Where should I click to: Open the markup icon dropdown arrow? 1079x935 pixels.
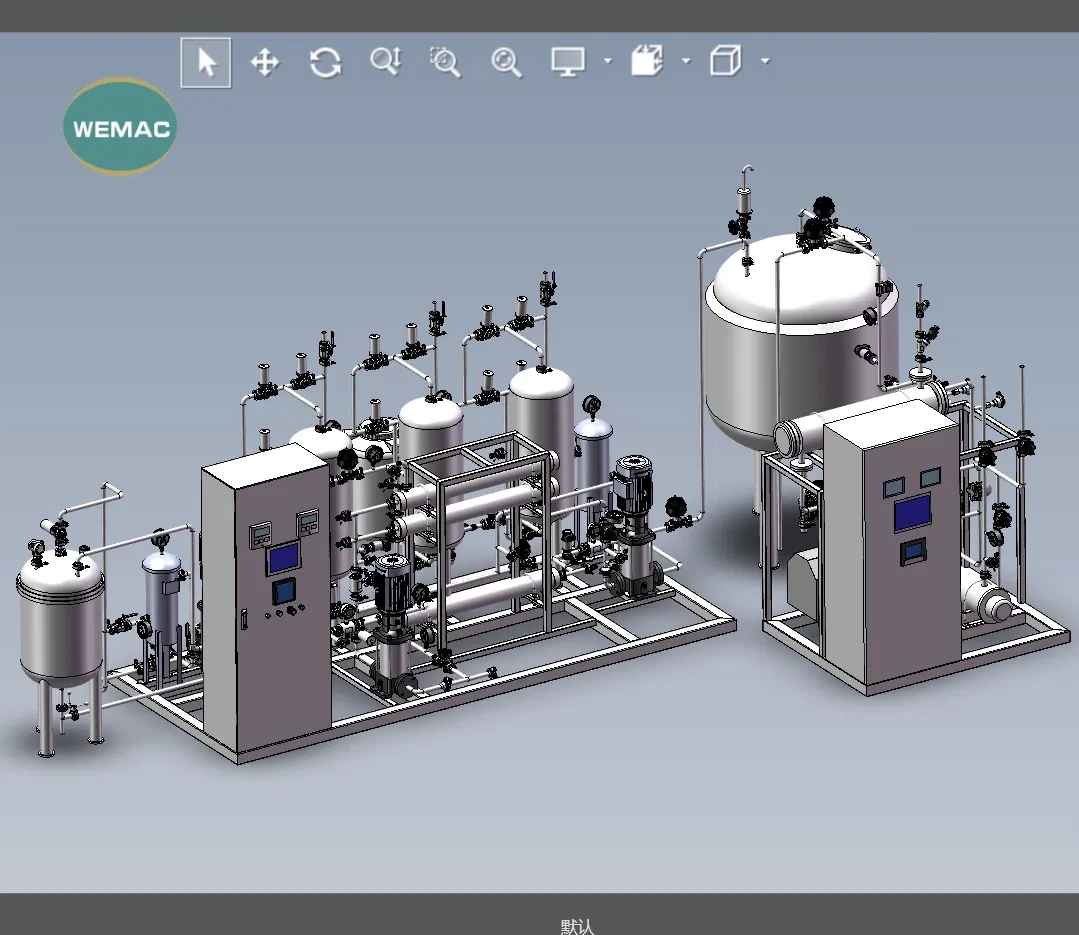686,62
